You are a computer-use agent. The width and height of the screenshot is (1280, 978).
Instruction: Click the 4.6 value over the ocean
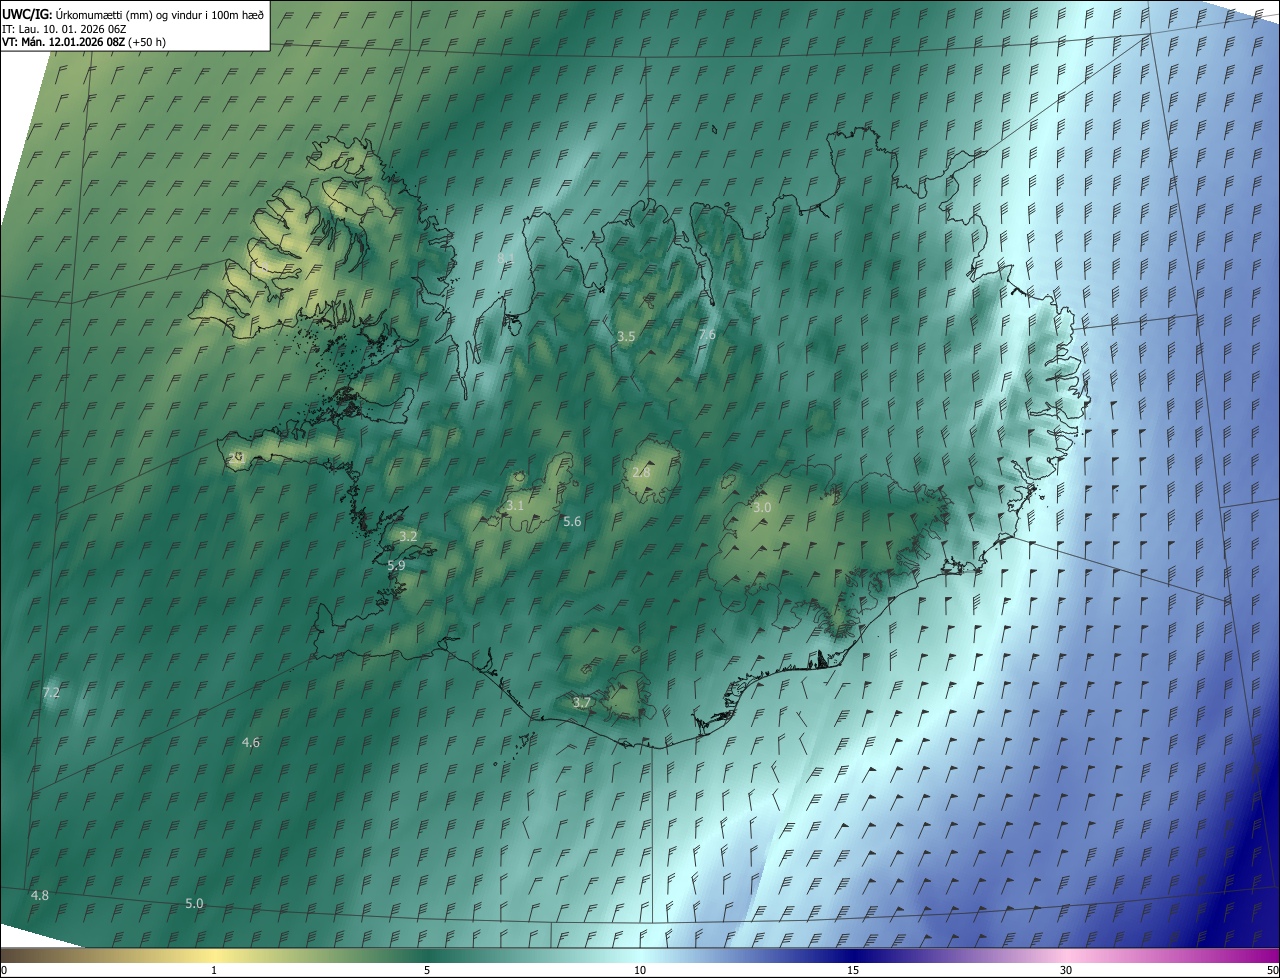[x=251, y=742]
